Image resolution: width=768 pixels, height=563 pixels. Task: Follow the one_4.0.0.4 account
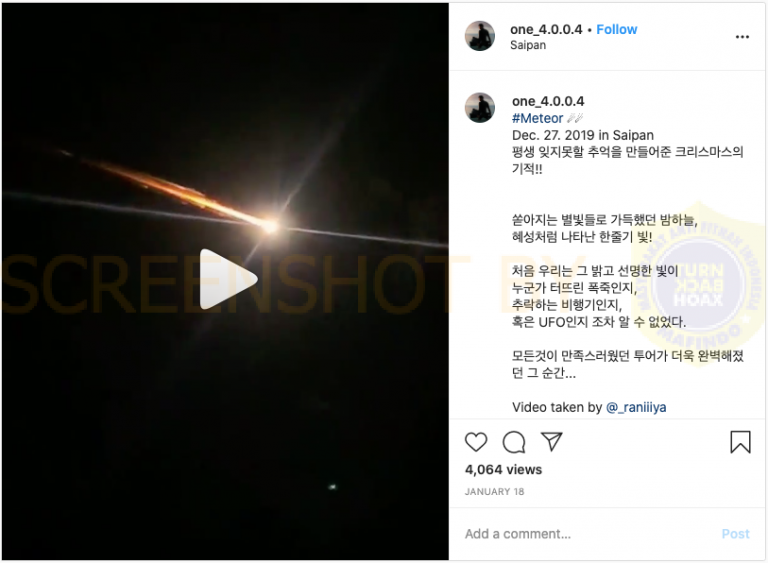[x=617, y=29]
